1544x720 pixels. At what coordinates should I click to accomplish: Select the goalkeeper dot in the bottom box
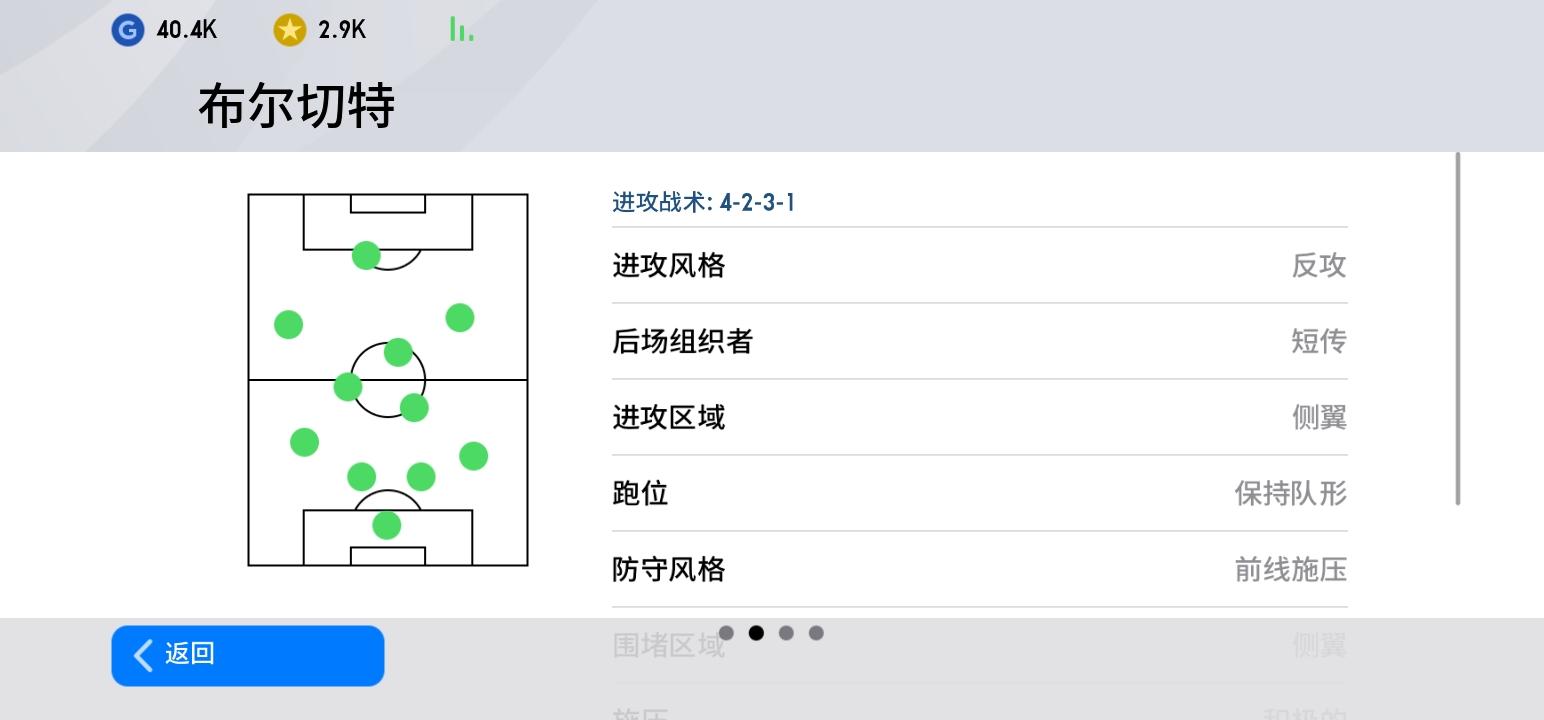387,525
